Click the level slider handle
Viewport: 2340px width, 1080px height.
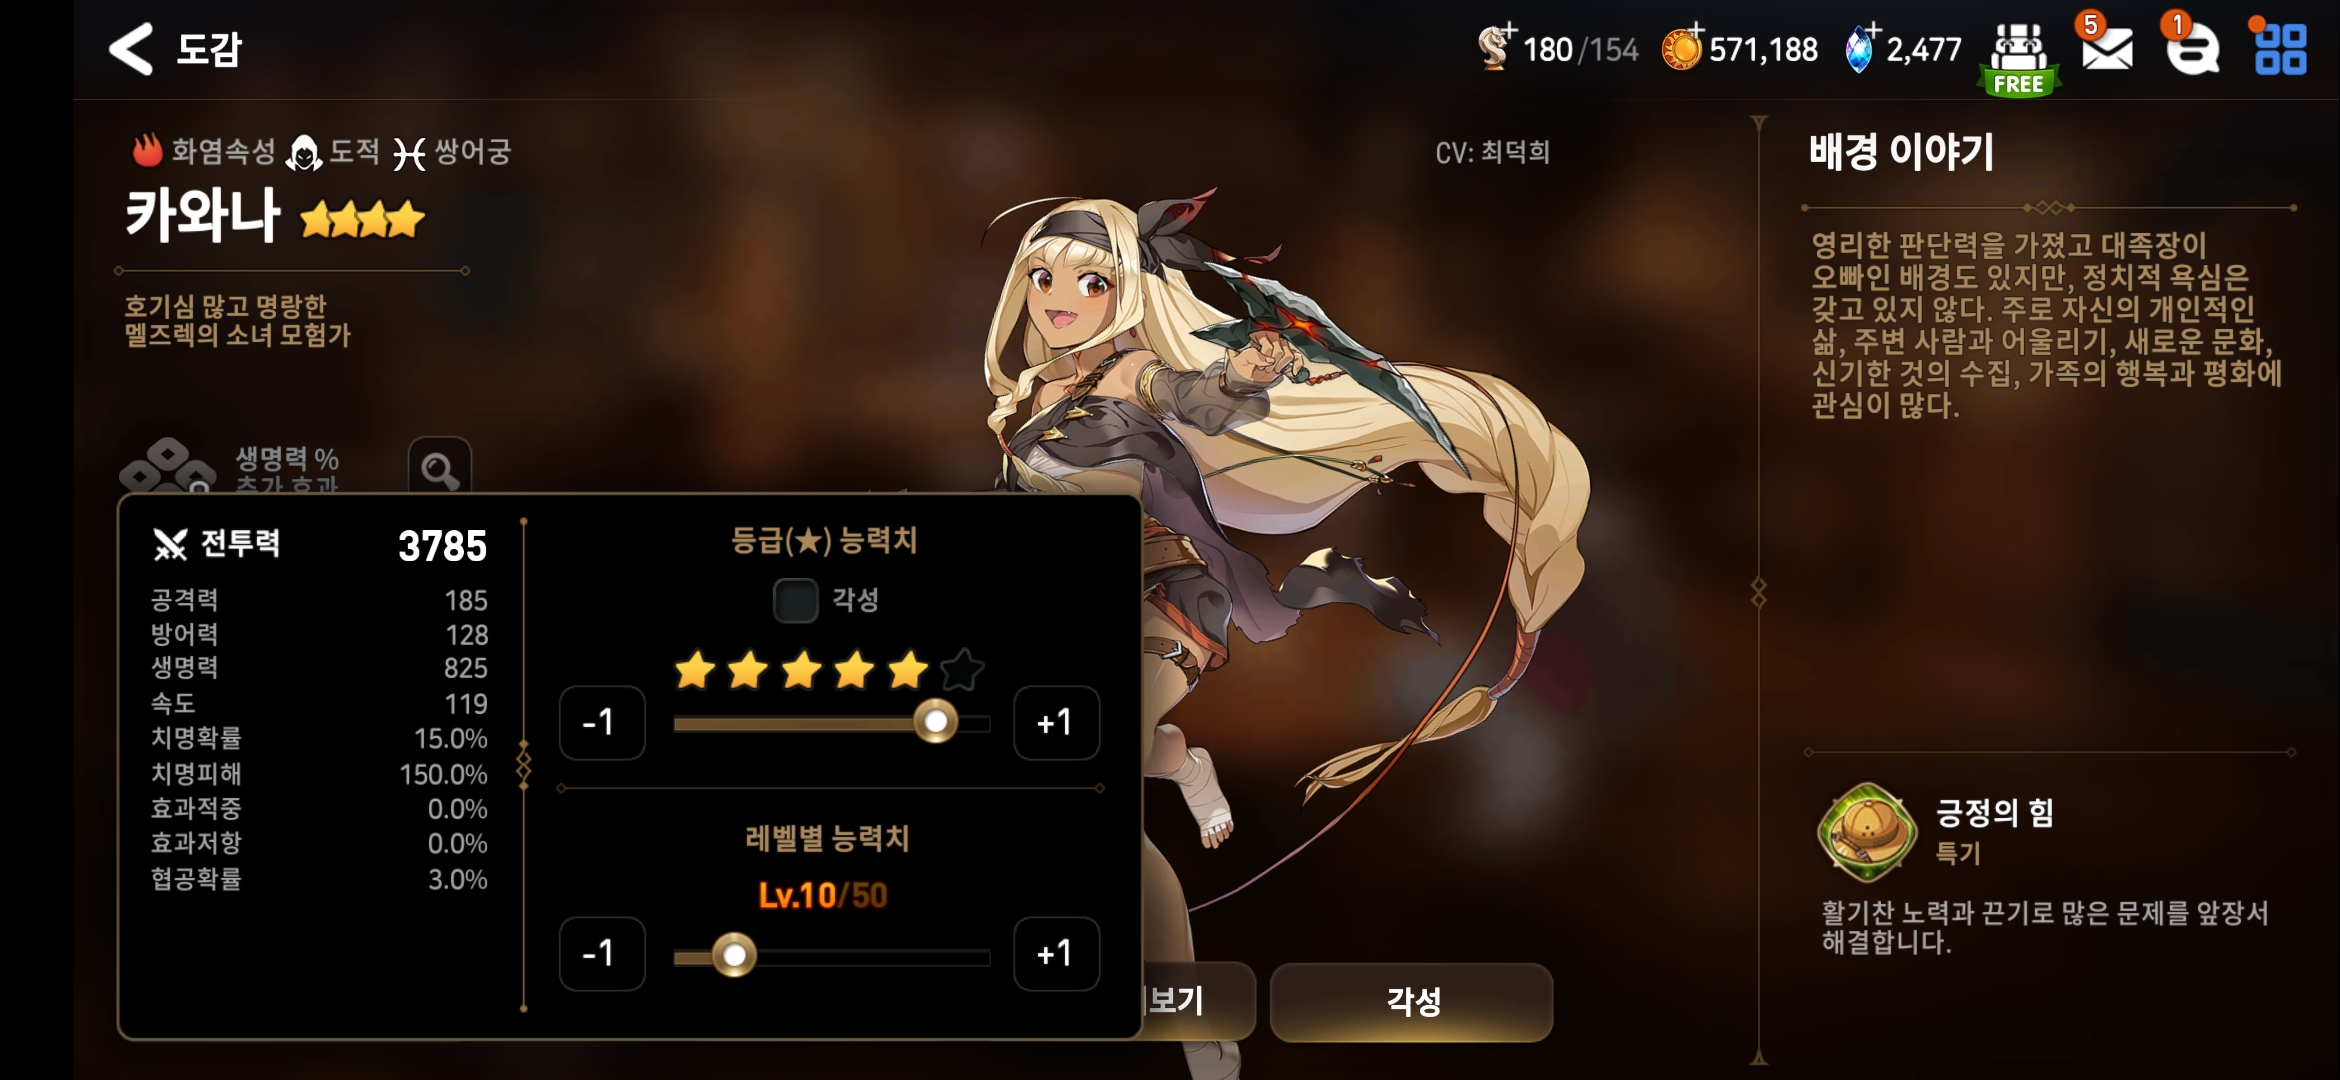734,956
